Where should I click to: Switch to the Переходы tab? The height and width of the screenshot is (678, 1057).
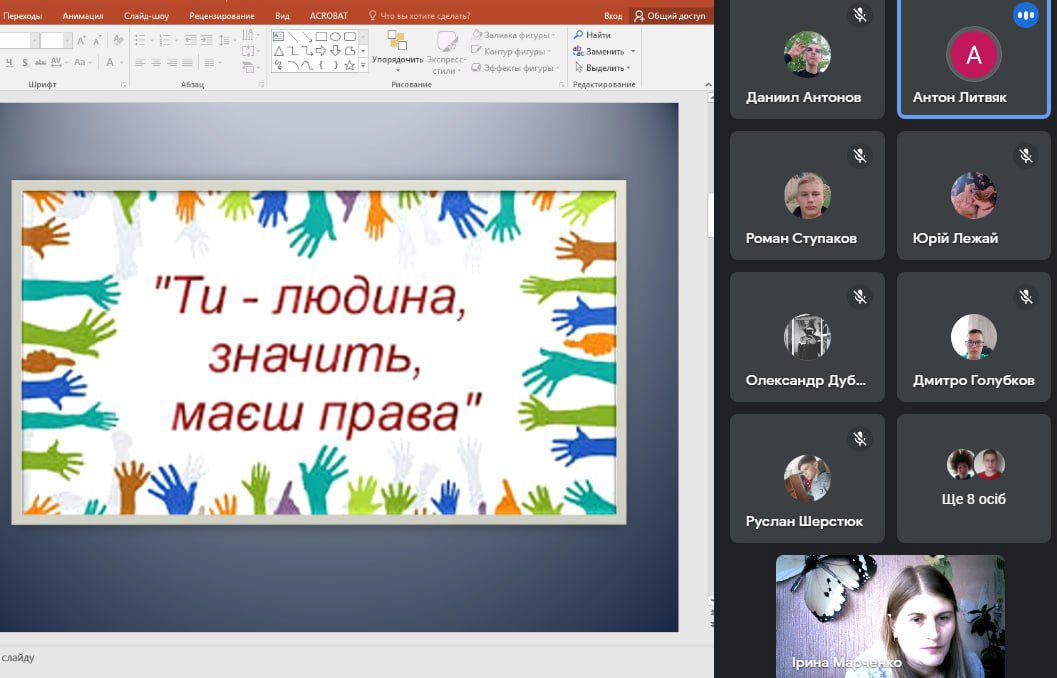tap(22, 16)
